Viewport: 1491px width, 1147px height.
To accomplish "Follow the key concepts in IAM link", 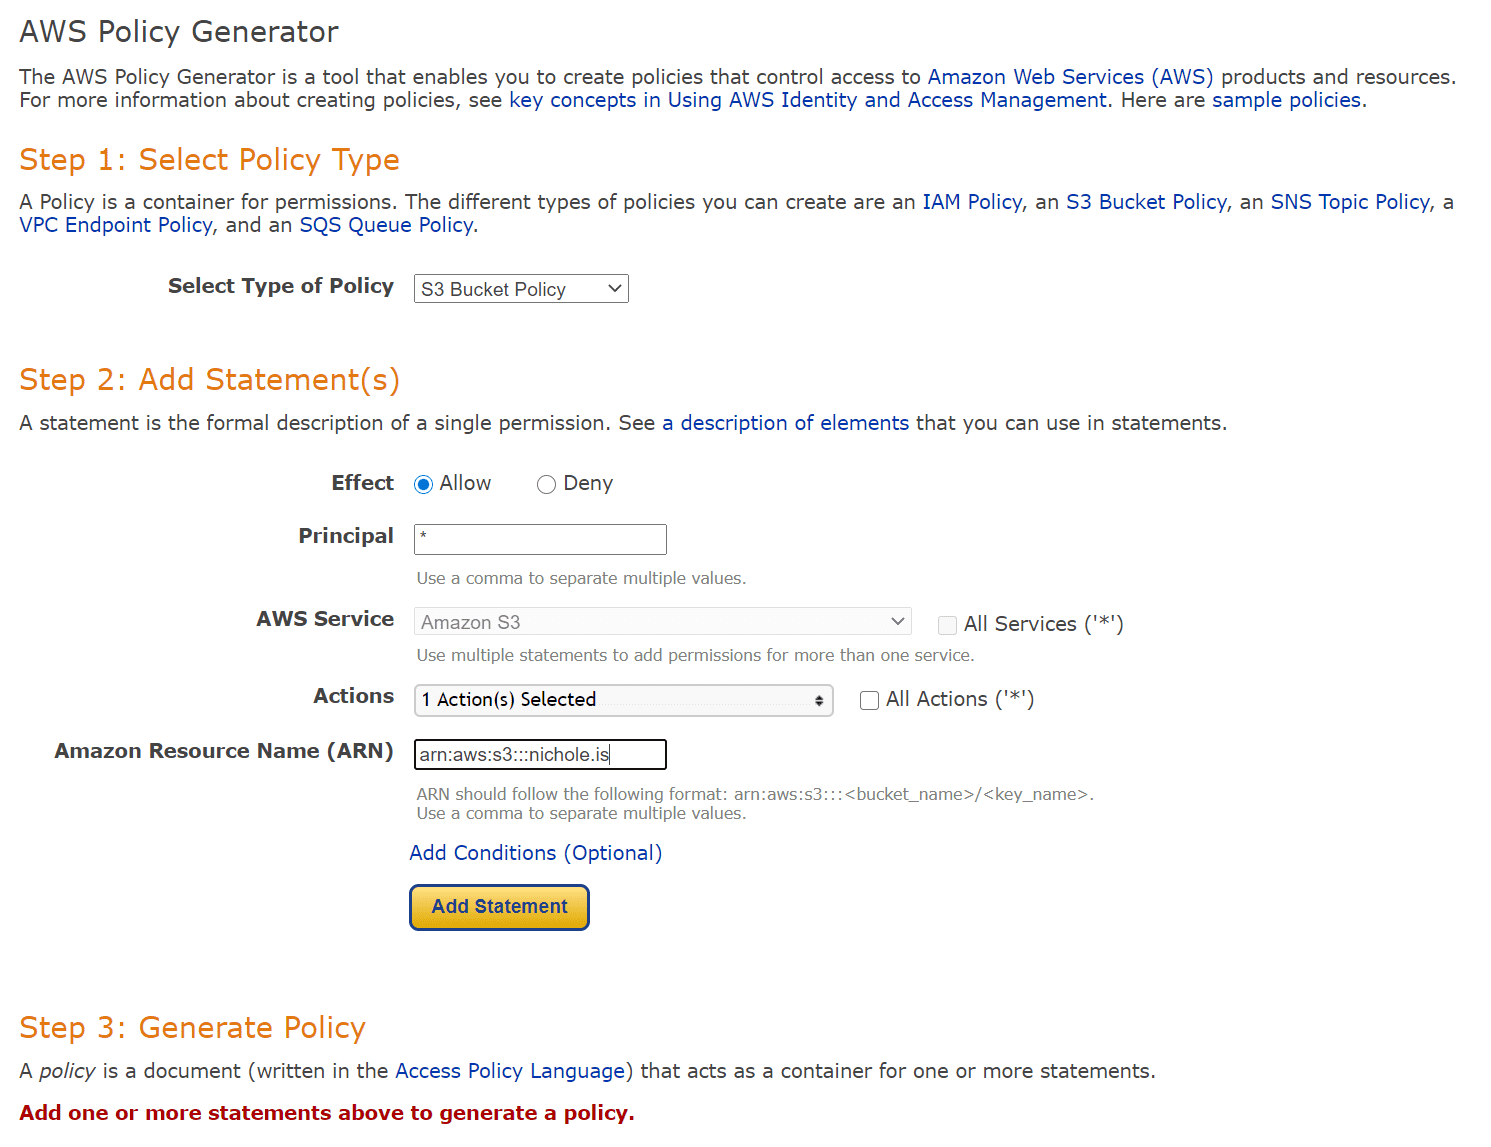I will (x=808, y=100).
